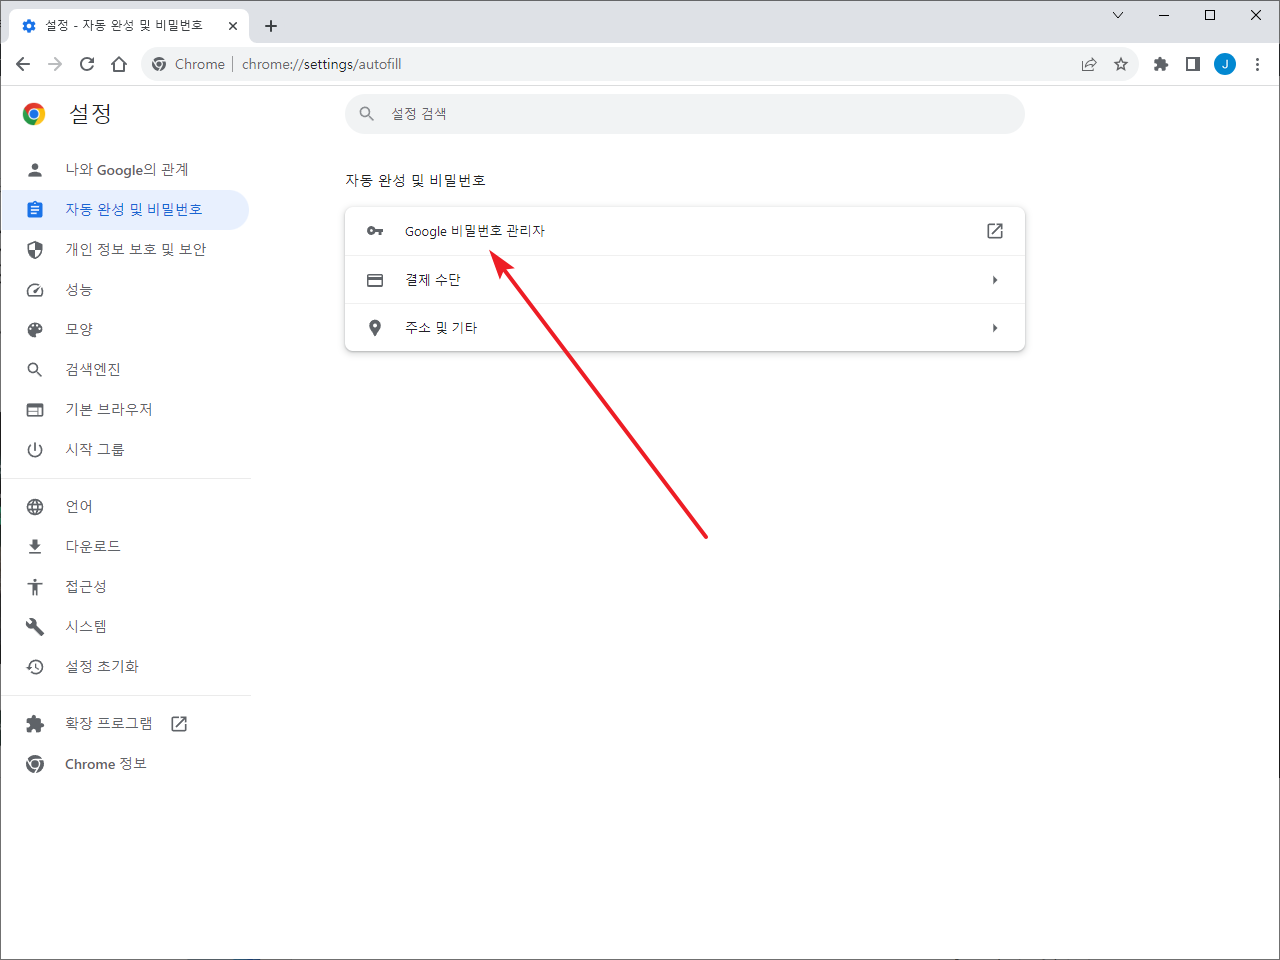Click the restore icon beside 설정 초기화
The image size is (1280, 960).
[35, 667]
